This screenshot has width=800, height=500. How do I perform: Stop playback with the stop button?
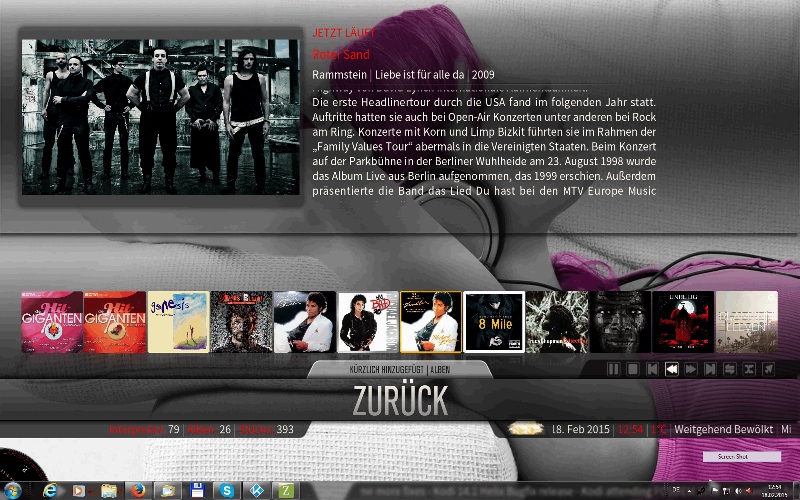[633, 369]
